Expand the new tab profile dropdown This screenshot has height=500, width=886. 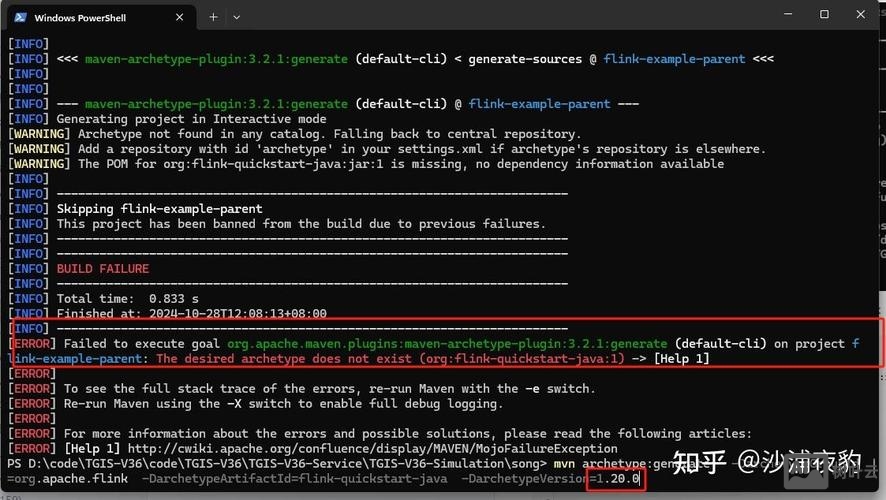click(237, 17)
